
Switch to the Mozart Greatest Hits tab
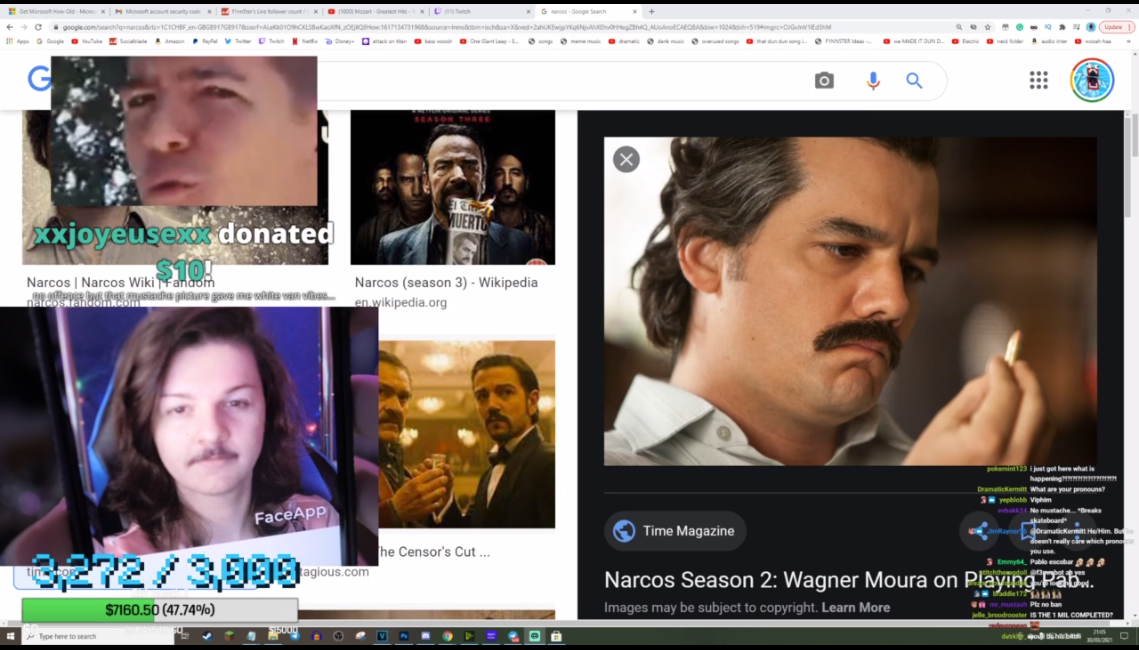coord(375,12)
